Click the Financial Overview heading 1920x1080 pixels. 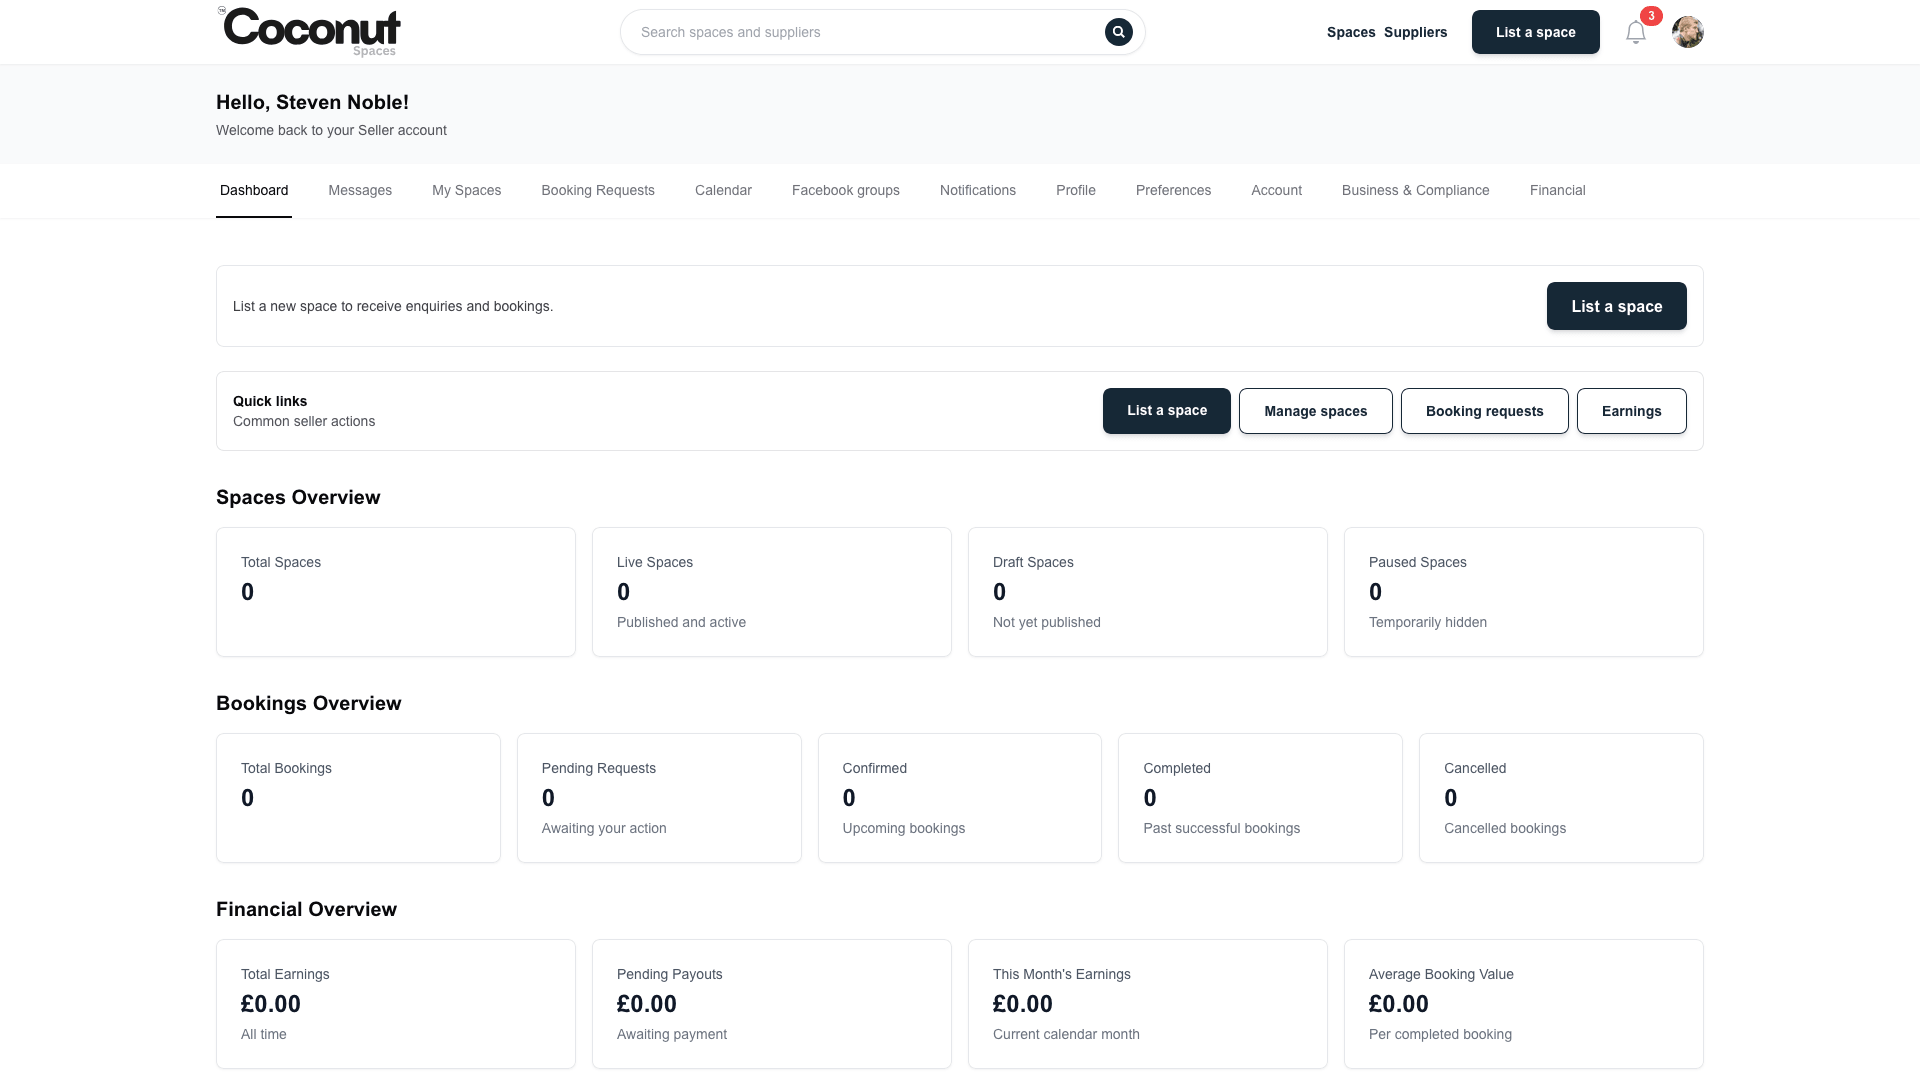[306, 909]
